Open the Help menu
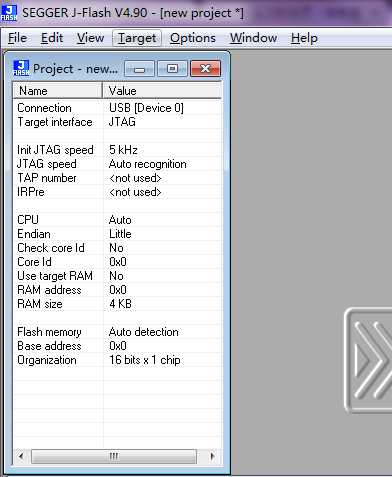Screen dimensions: 392x477 coord(304,38)
